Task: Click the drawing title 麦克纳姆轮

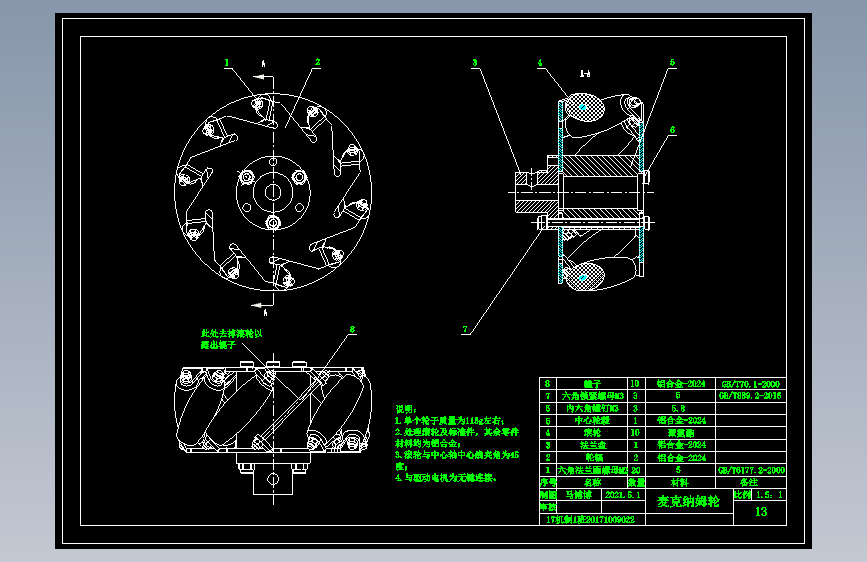Action: (688, 502)
